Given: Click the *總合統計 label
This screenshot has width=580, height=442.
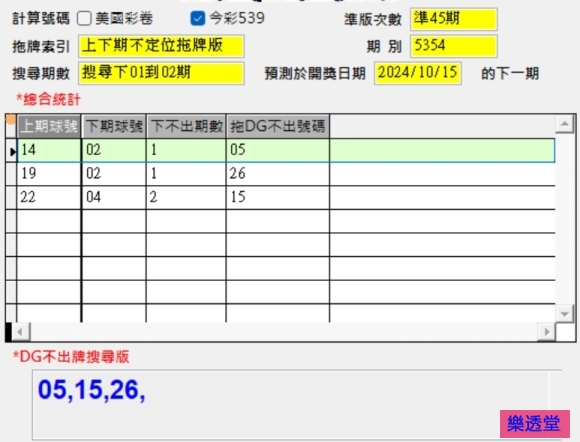Looking at the screenshot, I should pyautogui.click(x=48, y=99).
